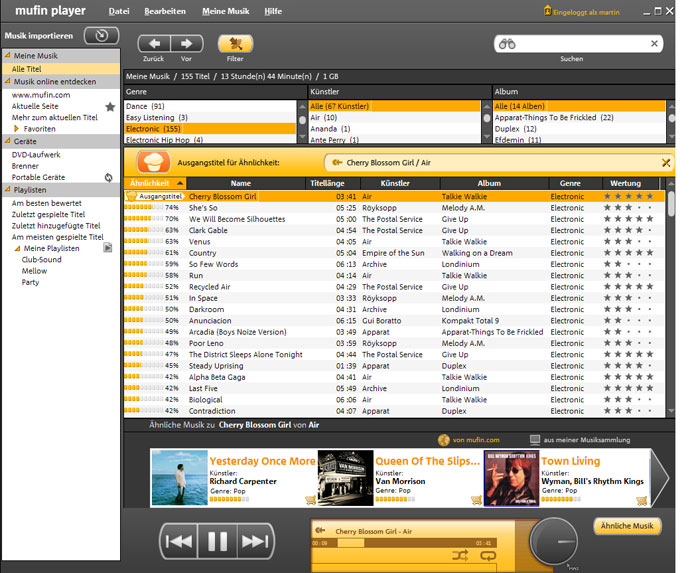Image resolution: width=690 pixels, height=573 pixels.
Task: Toggle repeat playback mode
Action: click(x=486, y=554)
